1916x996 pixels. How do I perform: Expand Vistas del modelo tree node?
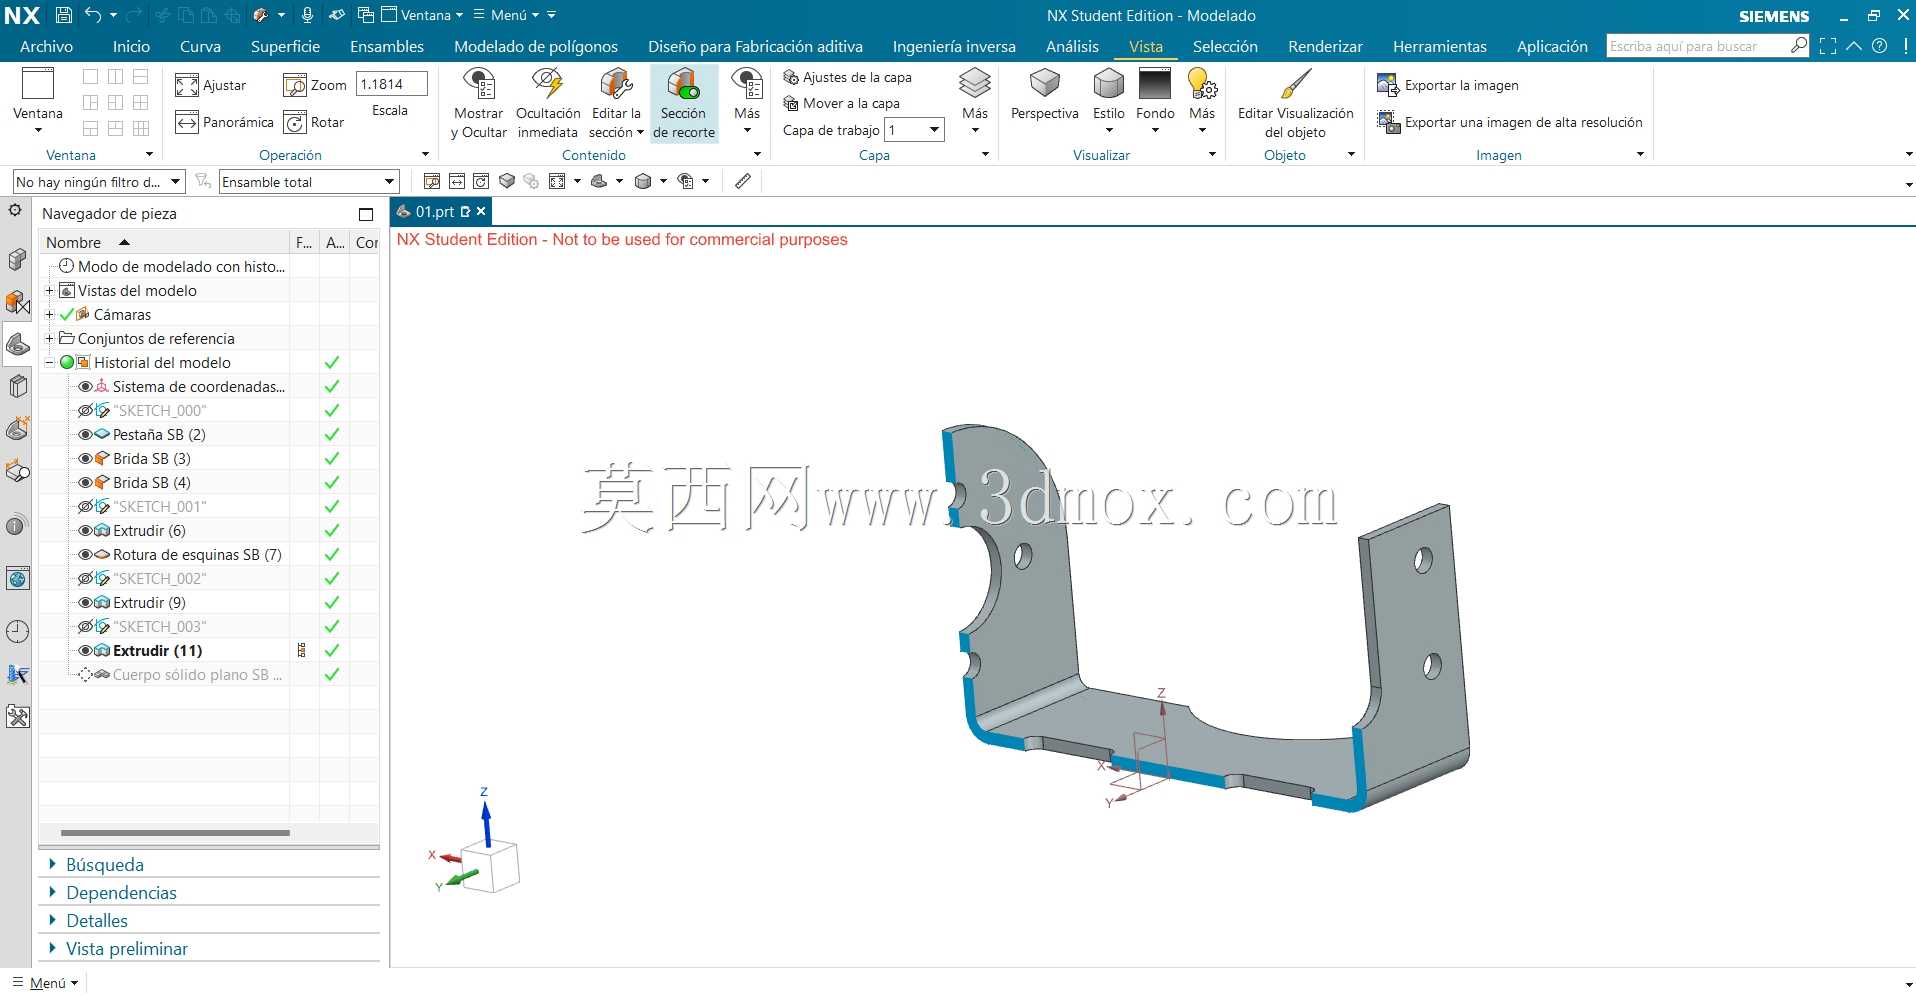click(49, 291)
